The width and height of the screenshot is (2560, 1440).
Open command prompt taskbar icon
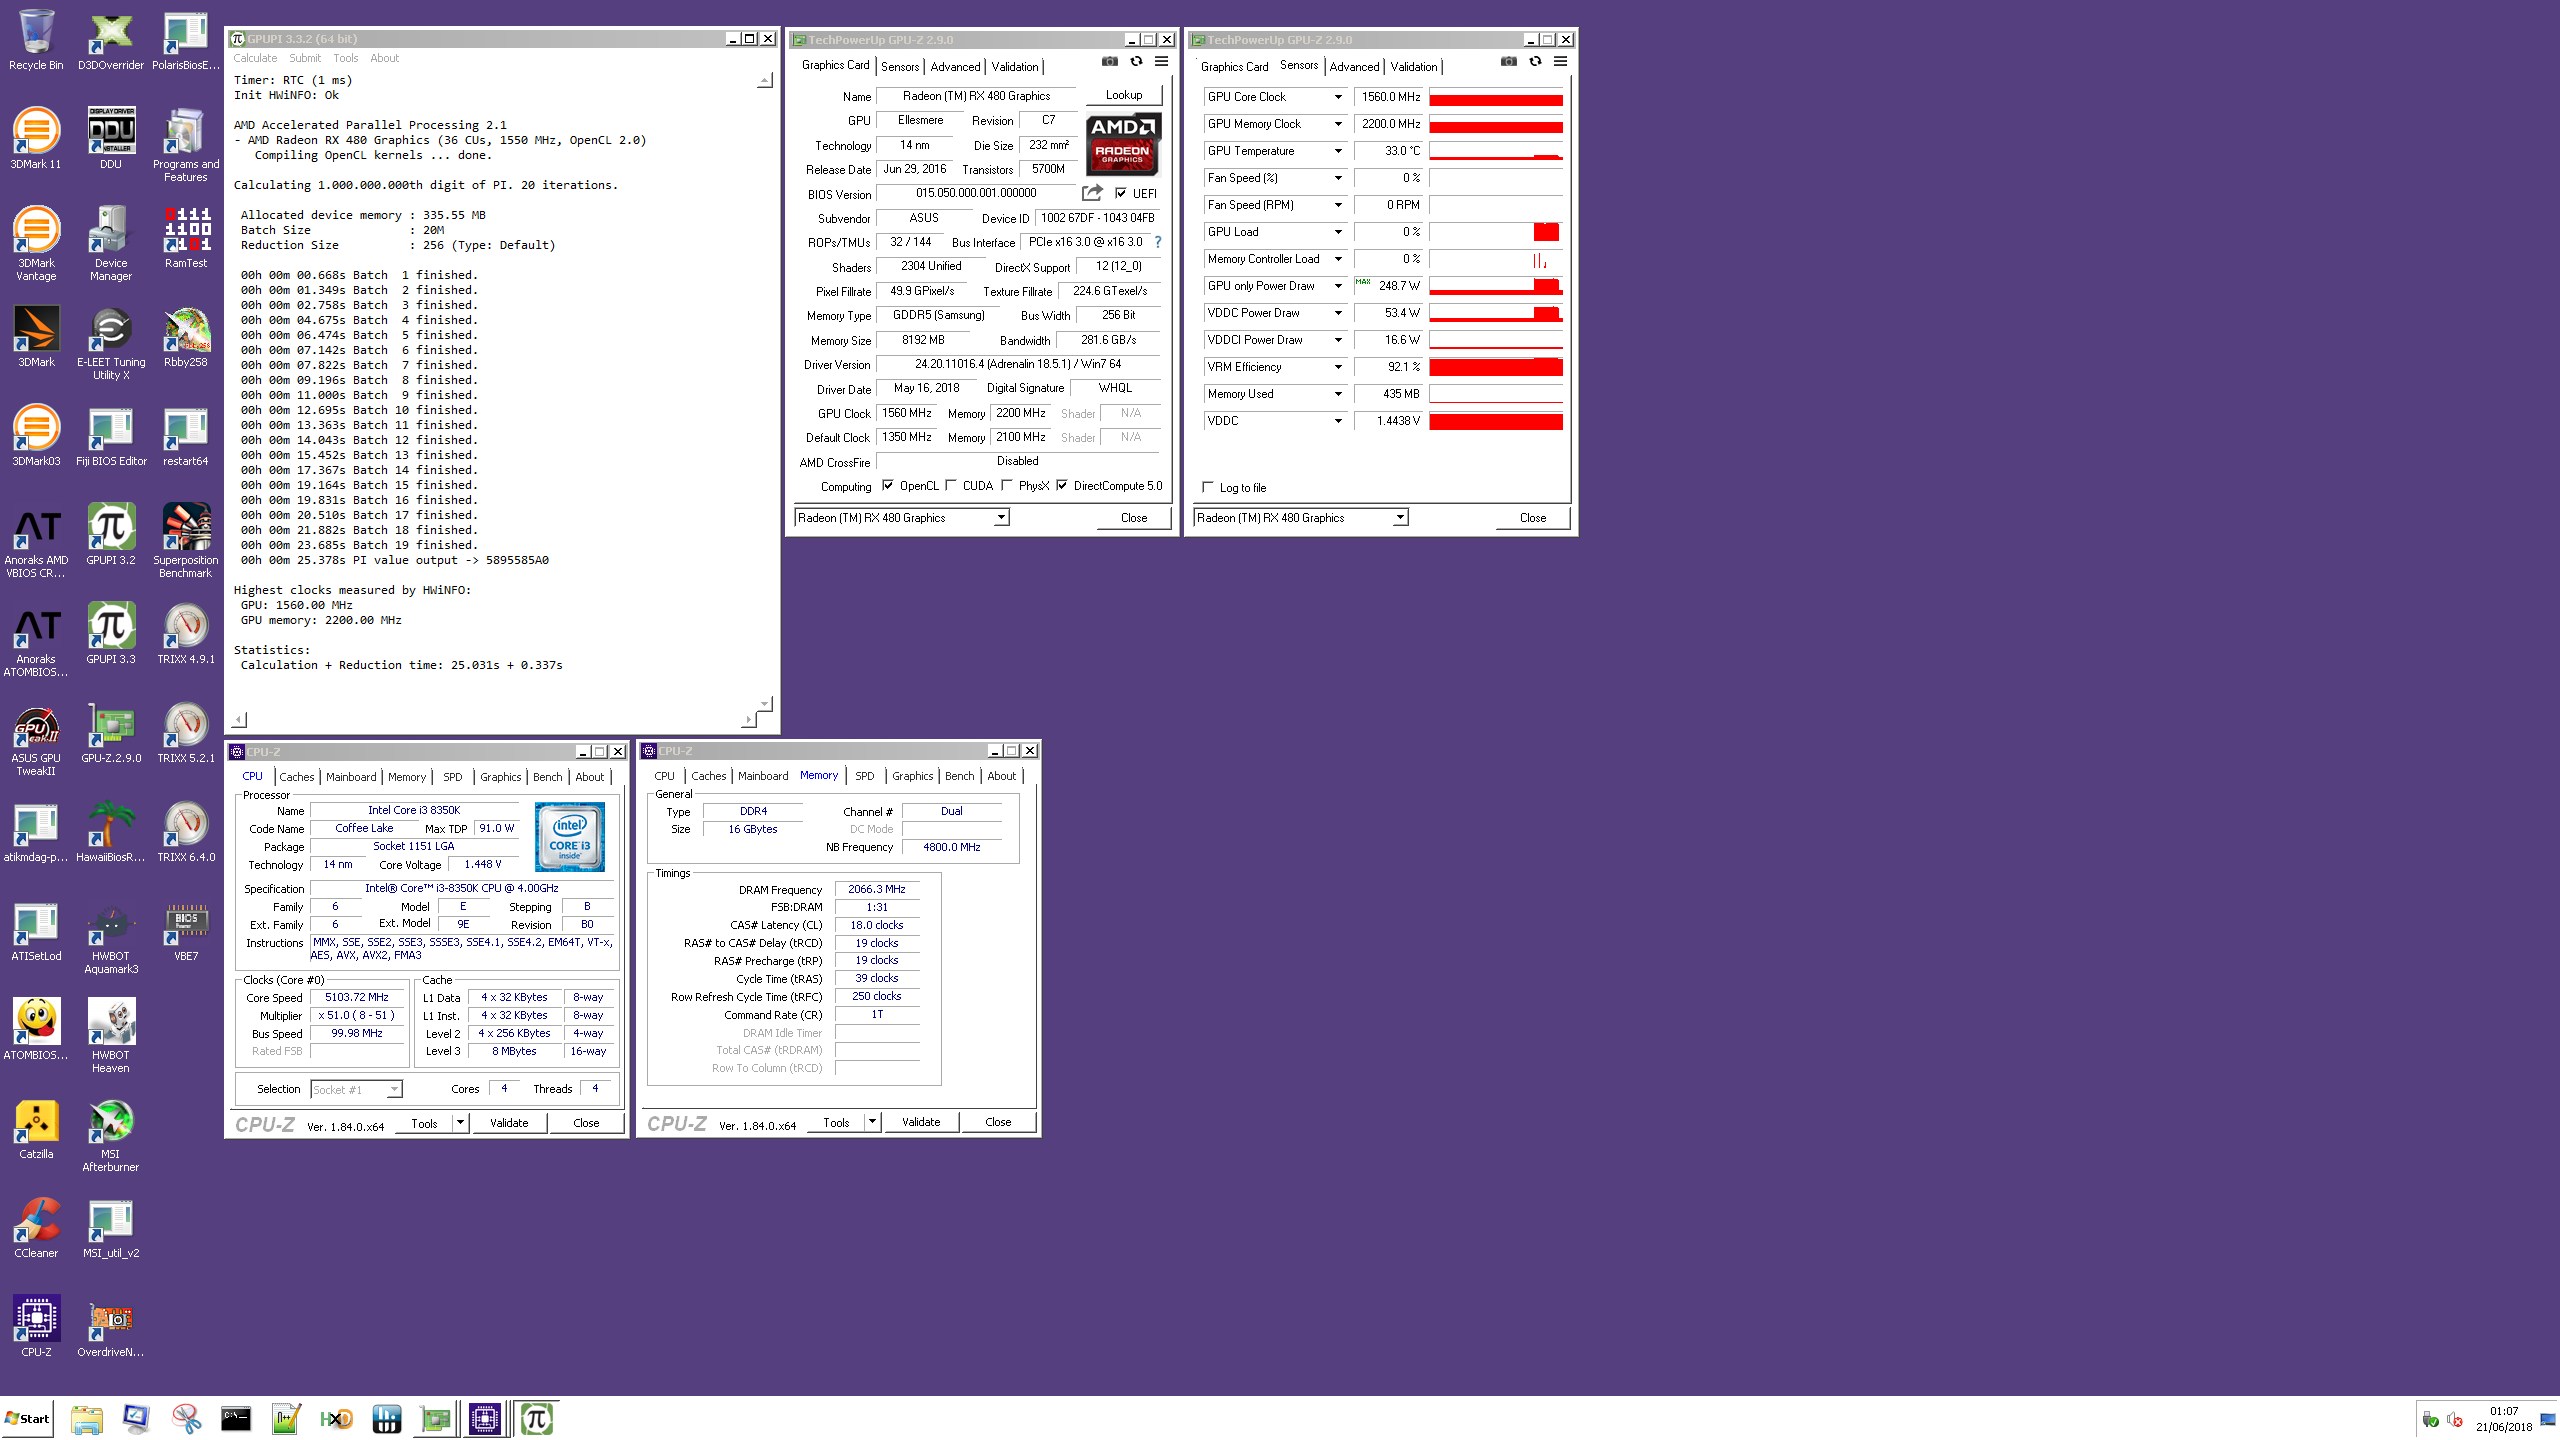pos(236,1419)
